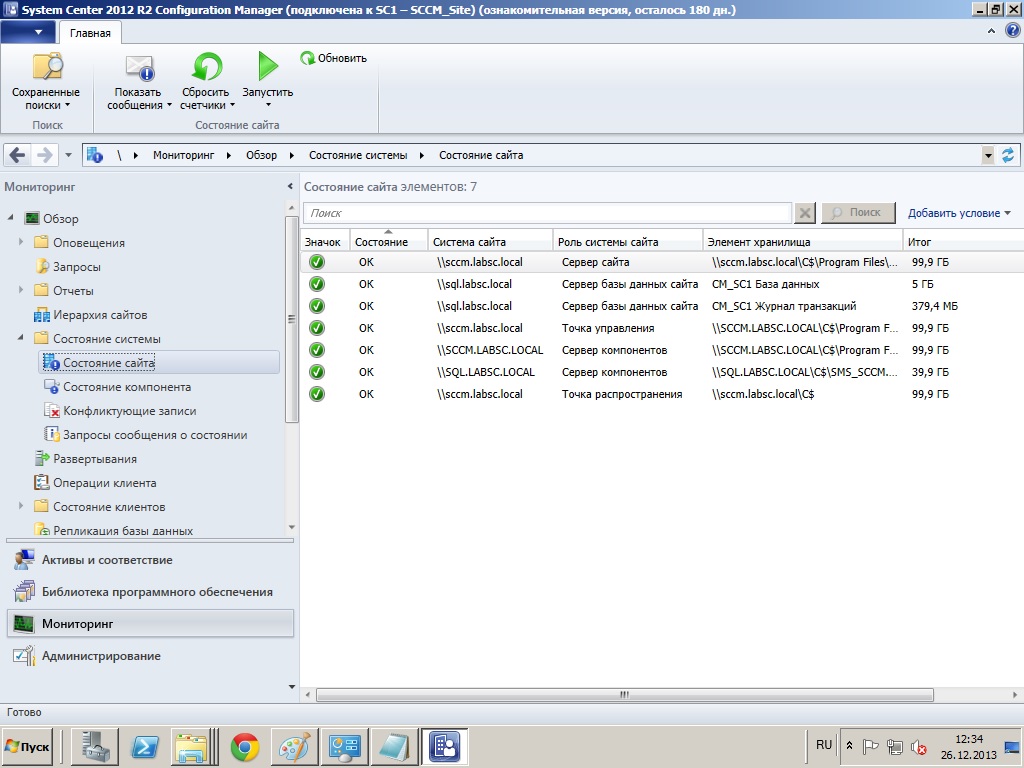Open Google Chrome from the taskbar

pos(245,746)
